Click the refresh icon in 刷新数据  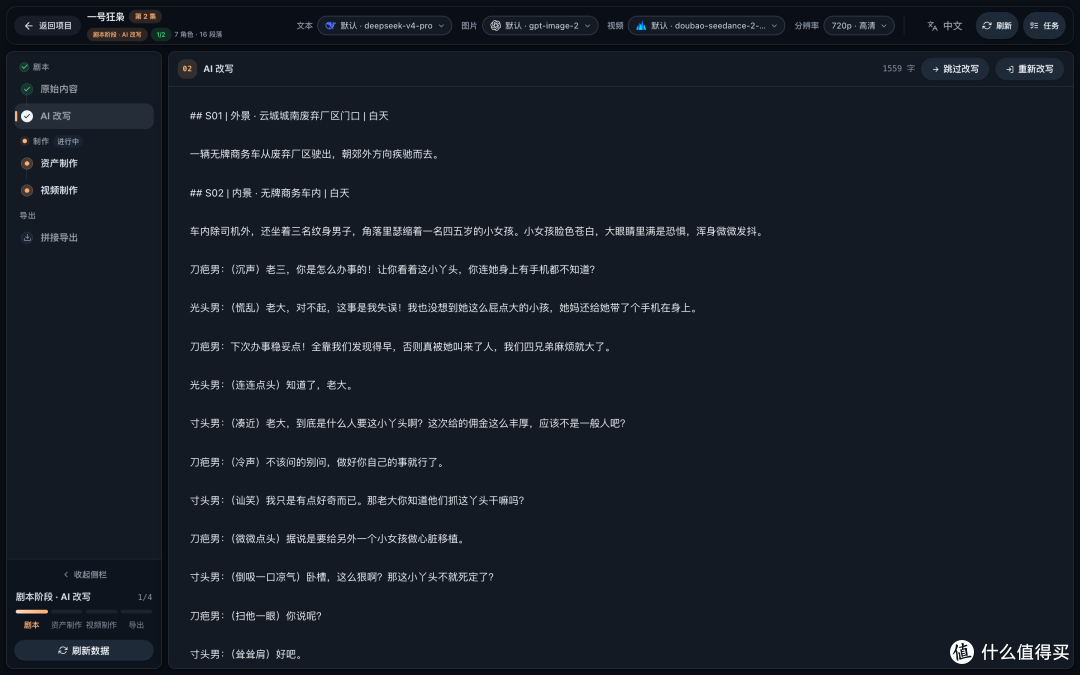click(63, 650)
